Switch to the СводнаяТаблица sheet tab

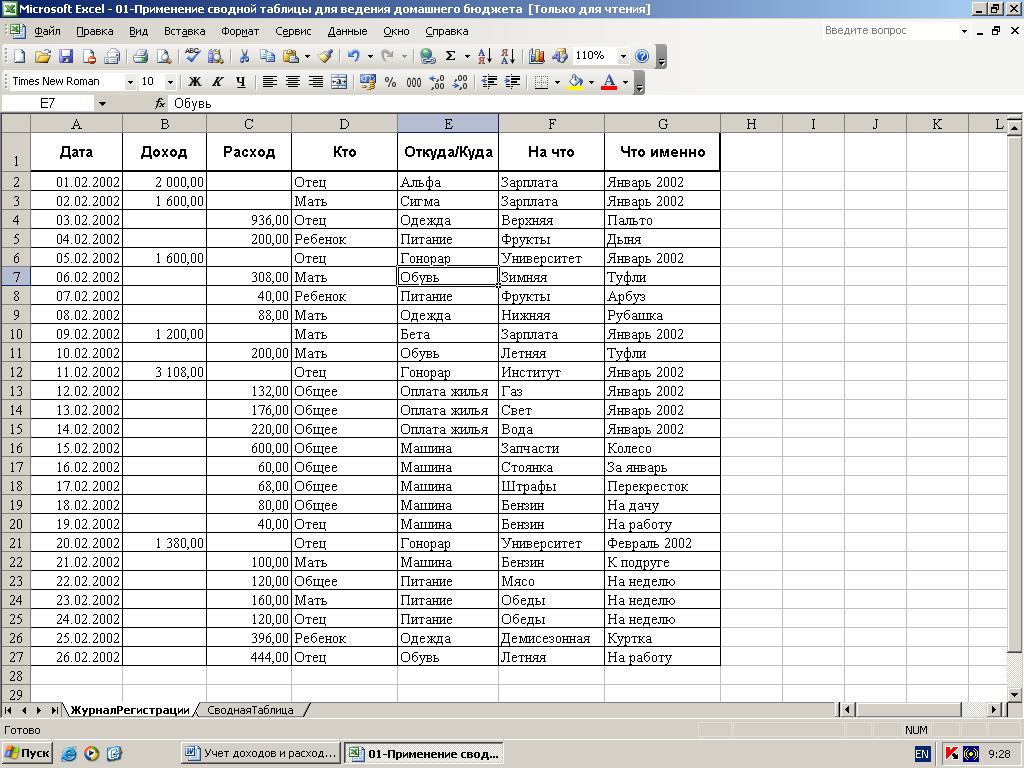click(250, 710)
